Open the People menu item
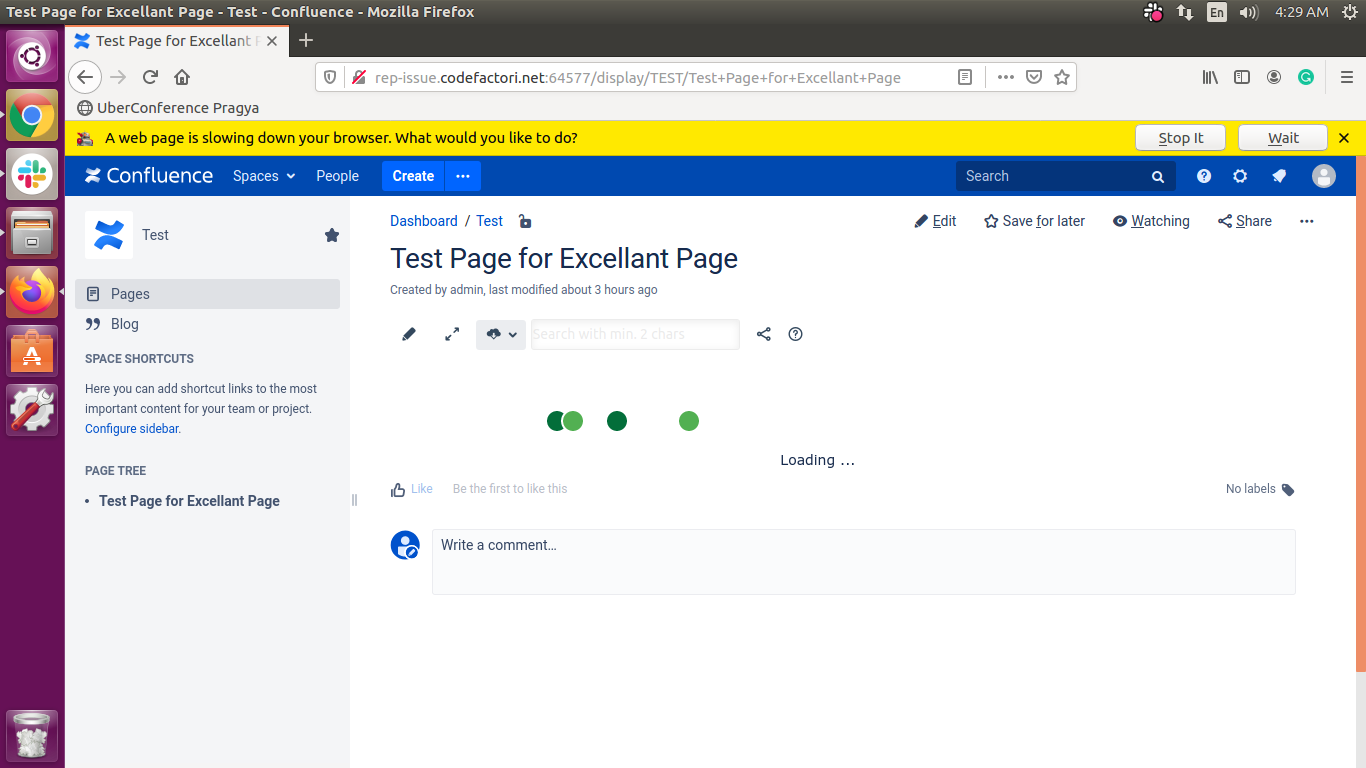The height and width of the screenshot is (768, 1366). (x=337, y=176)
